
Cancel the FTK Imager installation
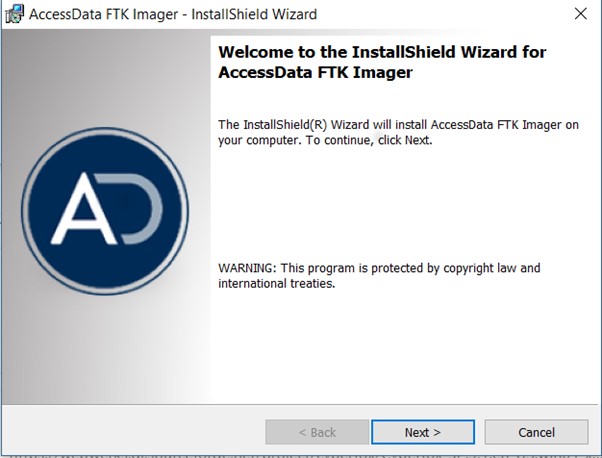point(536,432)
